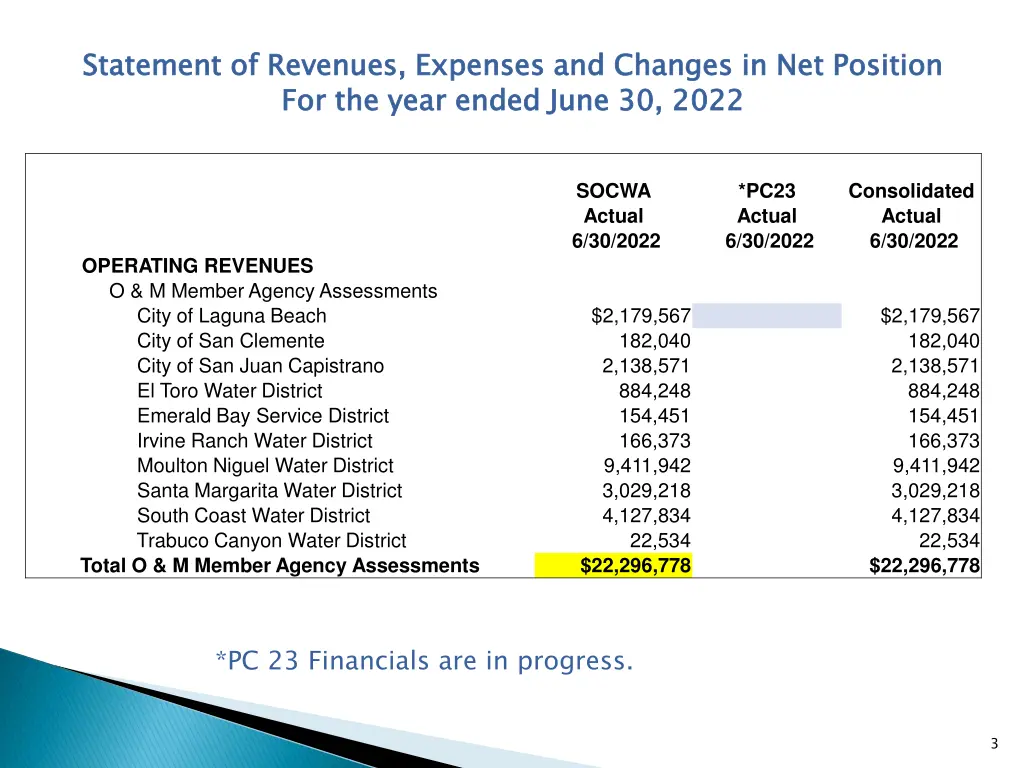Click the Consolidated value for Irvine Ranch Water District
1024x768 pixels.
coord(944,441)
